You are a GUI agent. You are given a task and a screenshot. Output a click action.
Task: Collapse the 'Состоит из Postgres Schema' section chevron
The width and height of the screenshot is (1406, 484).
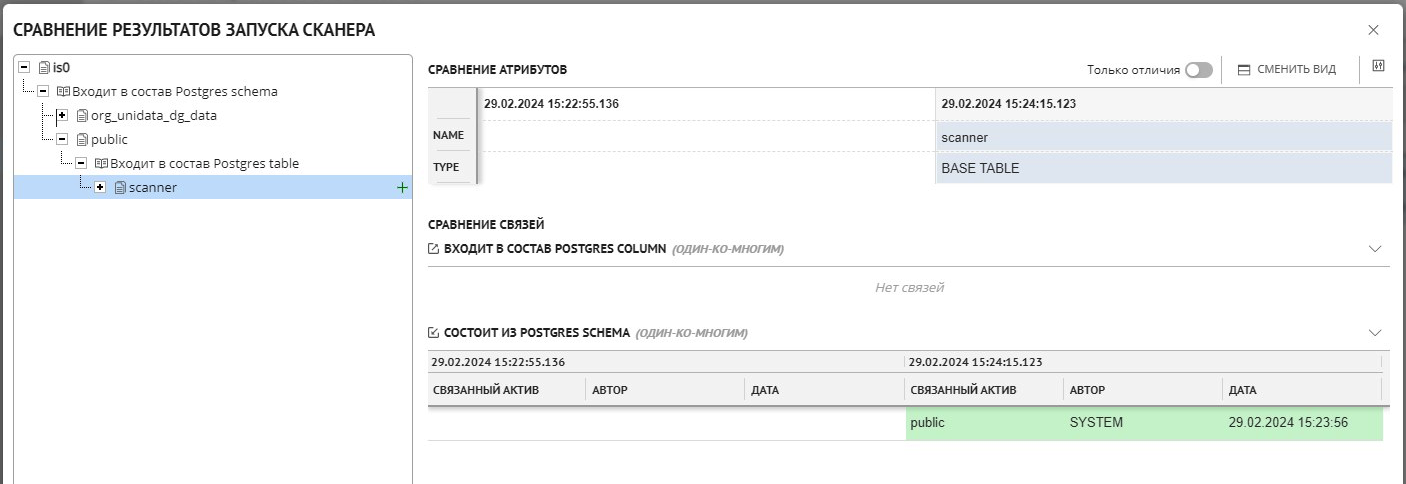[1374, 333]
